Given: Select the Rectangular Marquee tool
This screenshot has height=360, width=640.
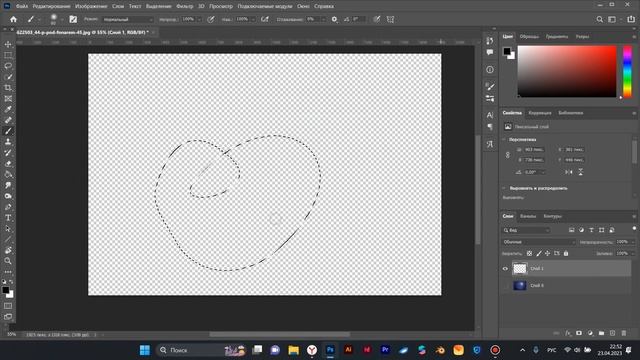Looking at the screenshot, I should pos(8,55).
